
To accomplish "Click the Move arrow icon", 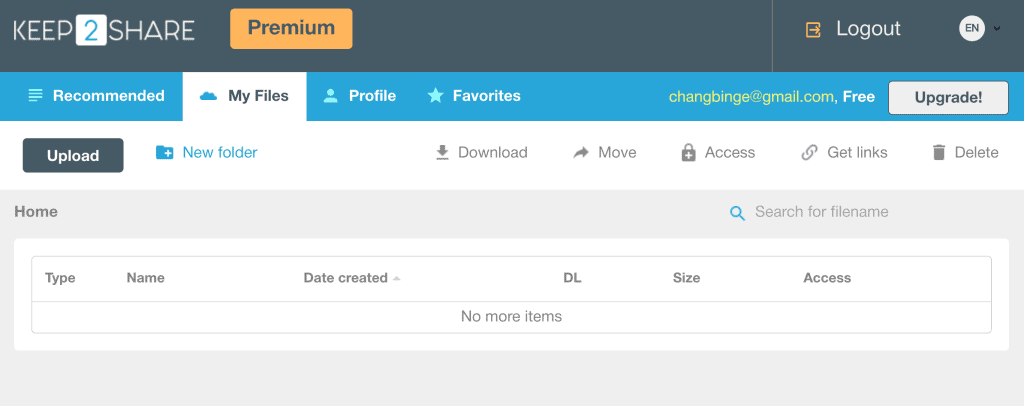I will pyautogui.click(x=581, y=153).
